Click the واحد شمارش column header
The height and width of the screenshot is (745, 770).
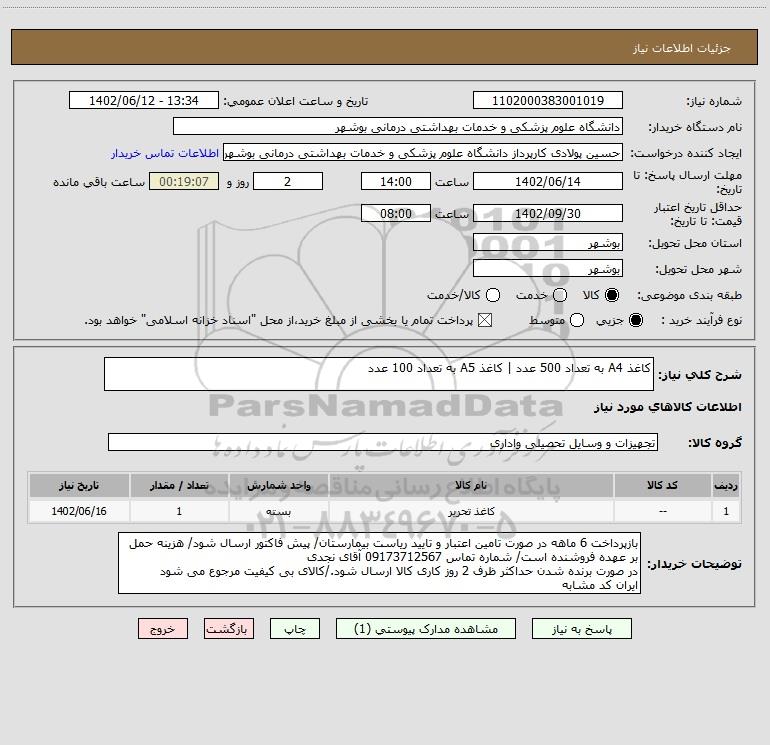coord(278,485)
